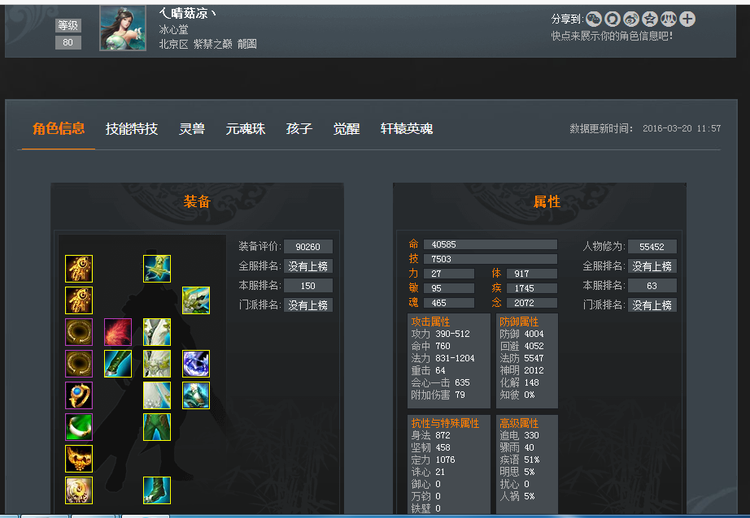Open the 轩辕英魂 tab
The width and height of the screenshot is (750, 518).
pyautogui.click(x=407, y=129)
